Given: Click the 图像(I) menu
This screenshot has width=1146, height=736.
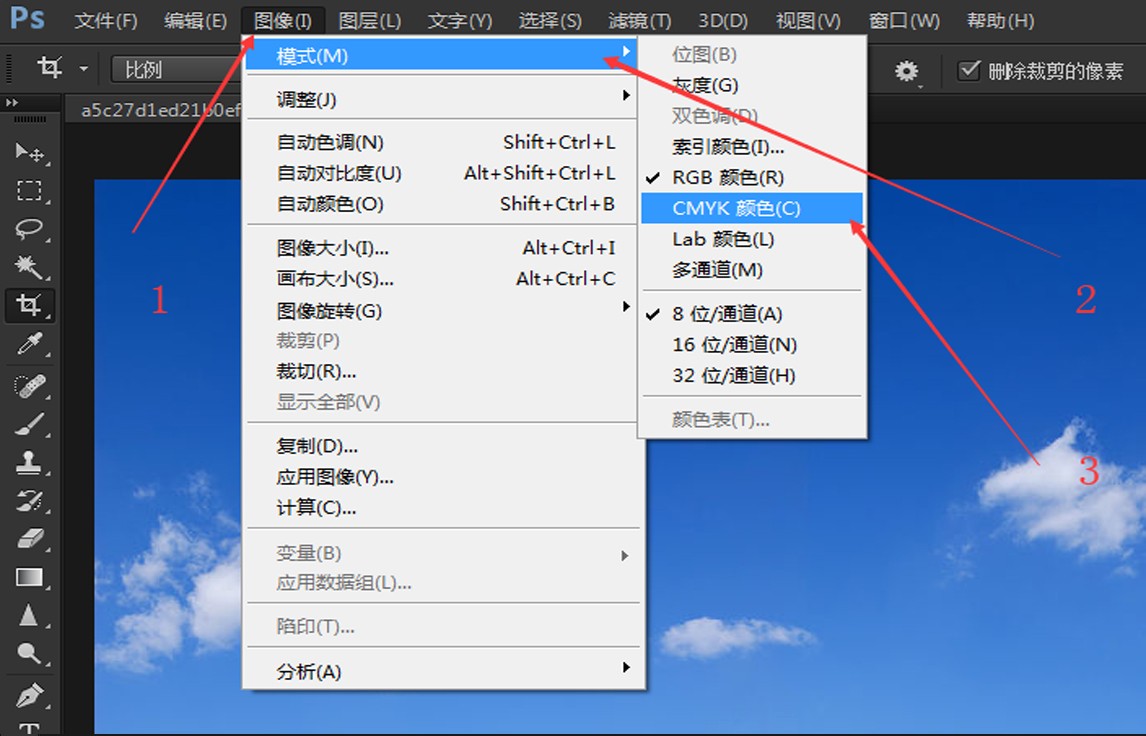Looking at the screenshot, I should (x=282, y=20).
